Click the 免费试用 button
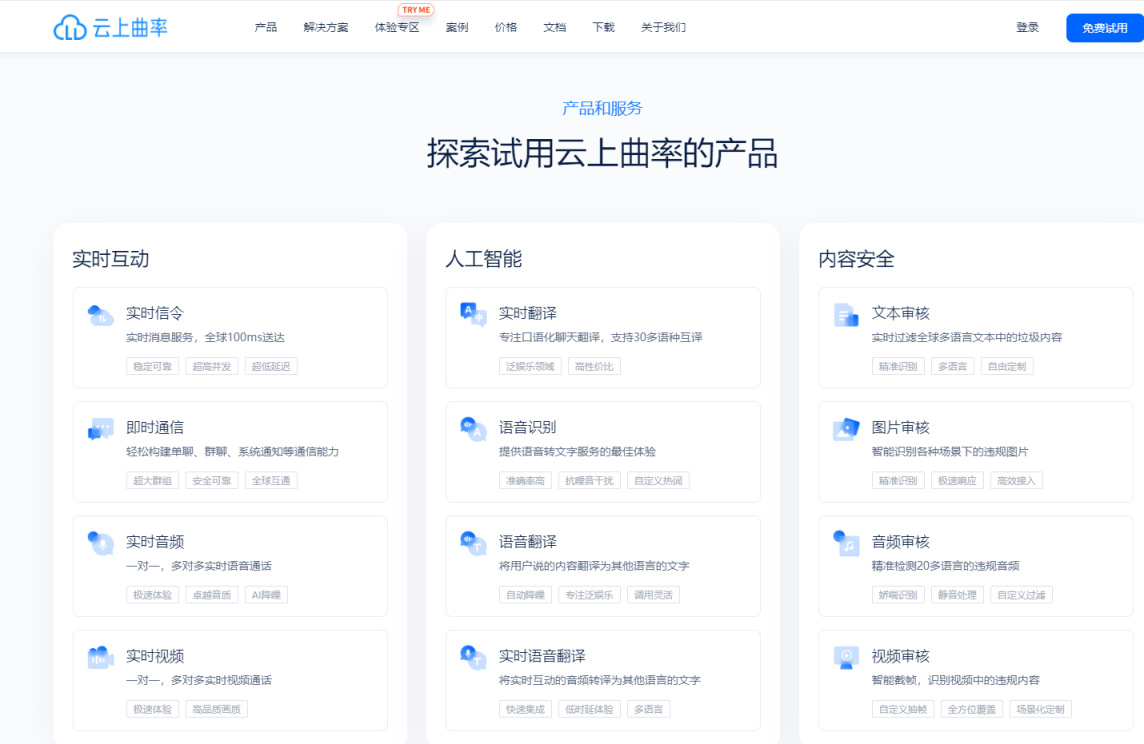Viewport: 1144px width, 744px height. pos(1104,27)
